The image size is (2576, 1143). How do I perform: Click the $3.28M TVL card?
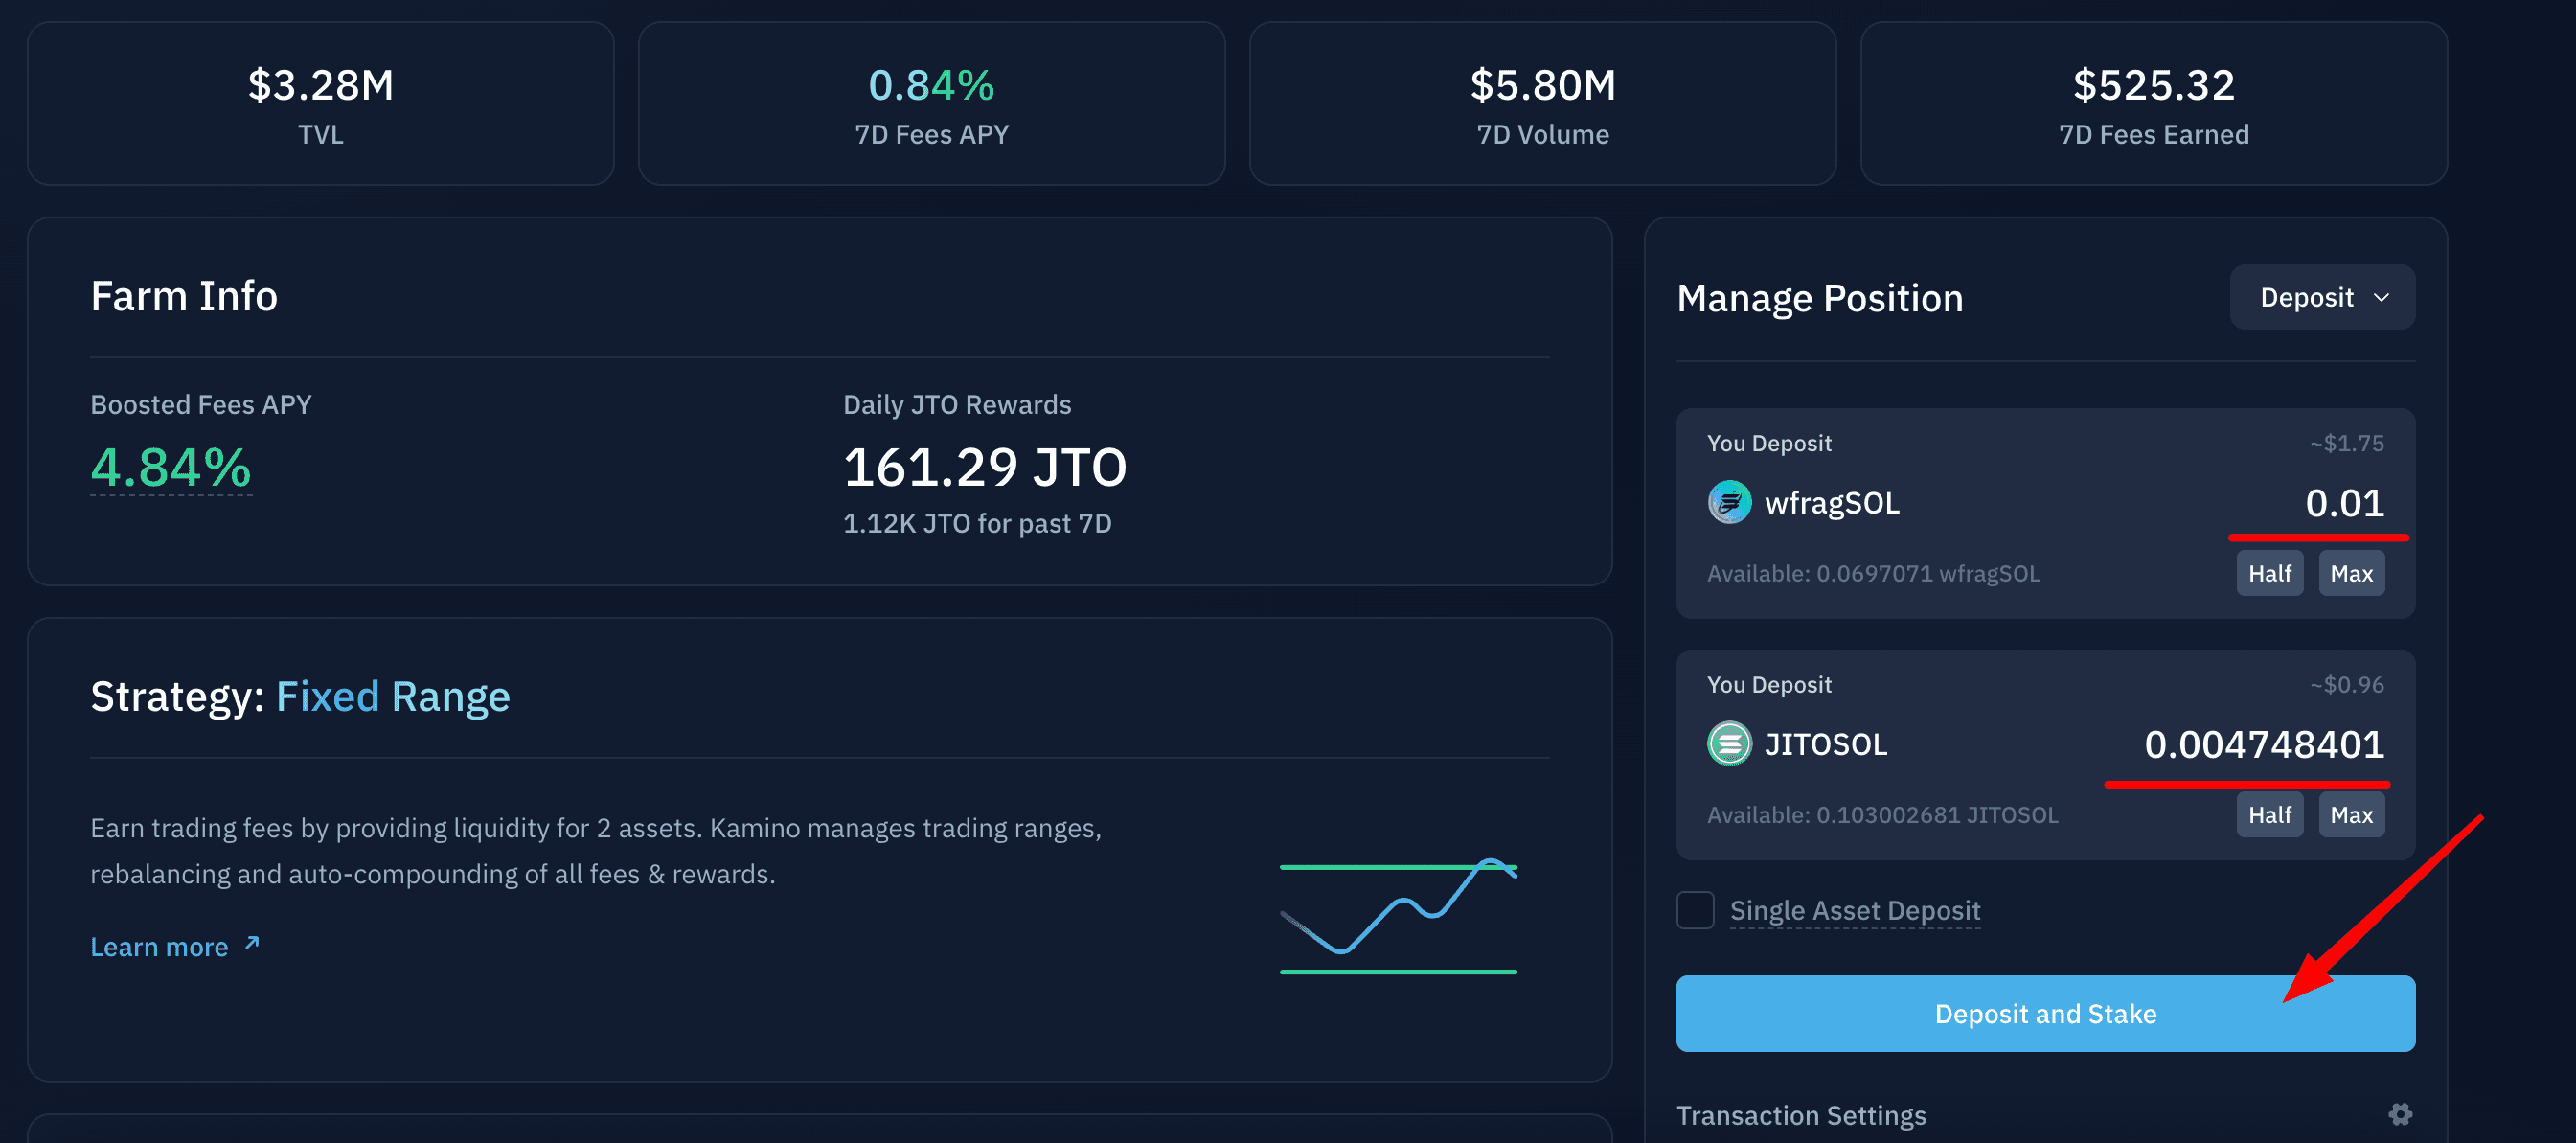321,104
